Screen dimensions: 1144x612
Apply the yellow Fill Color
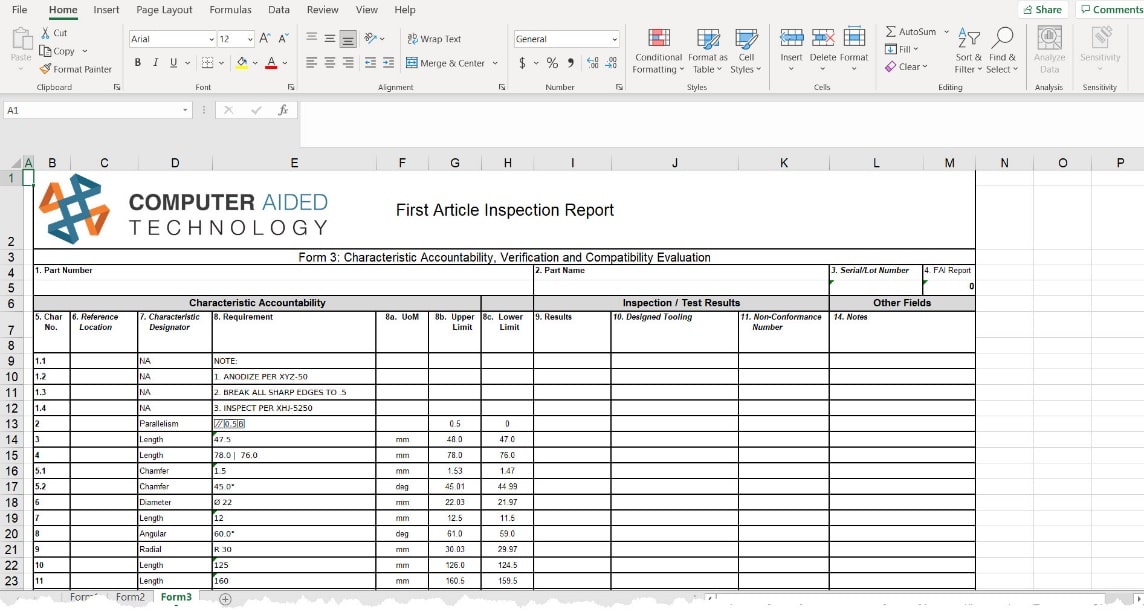241,63
